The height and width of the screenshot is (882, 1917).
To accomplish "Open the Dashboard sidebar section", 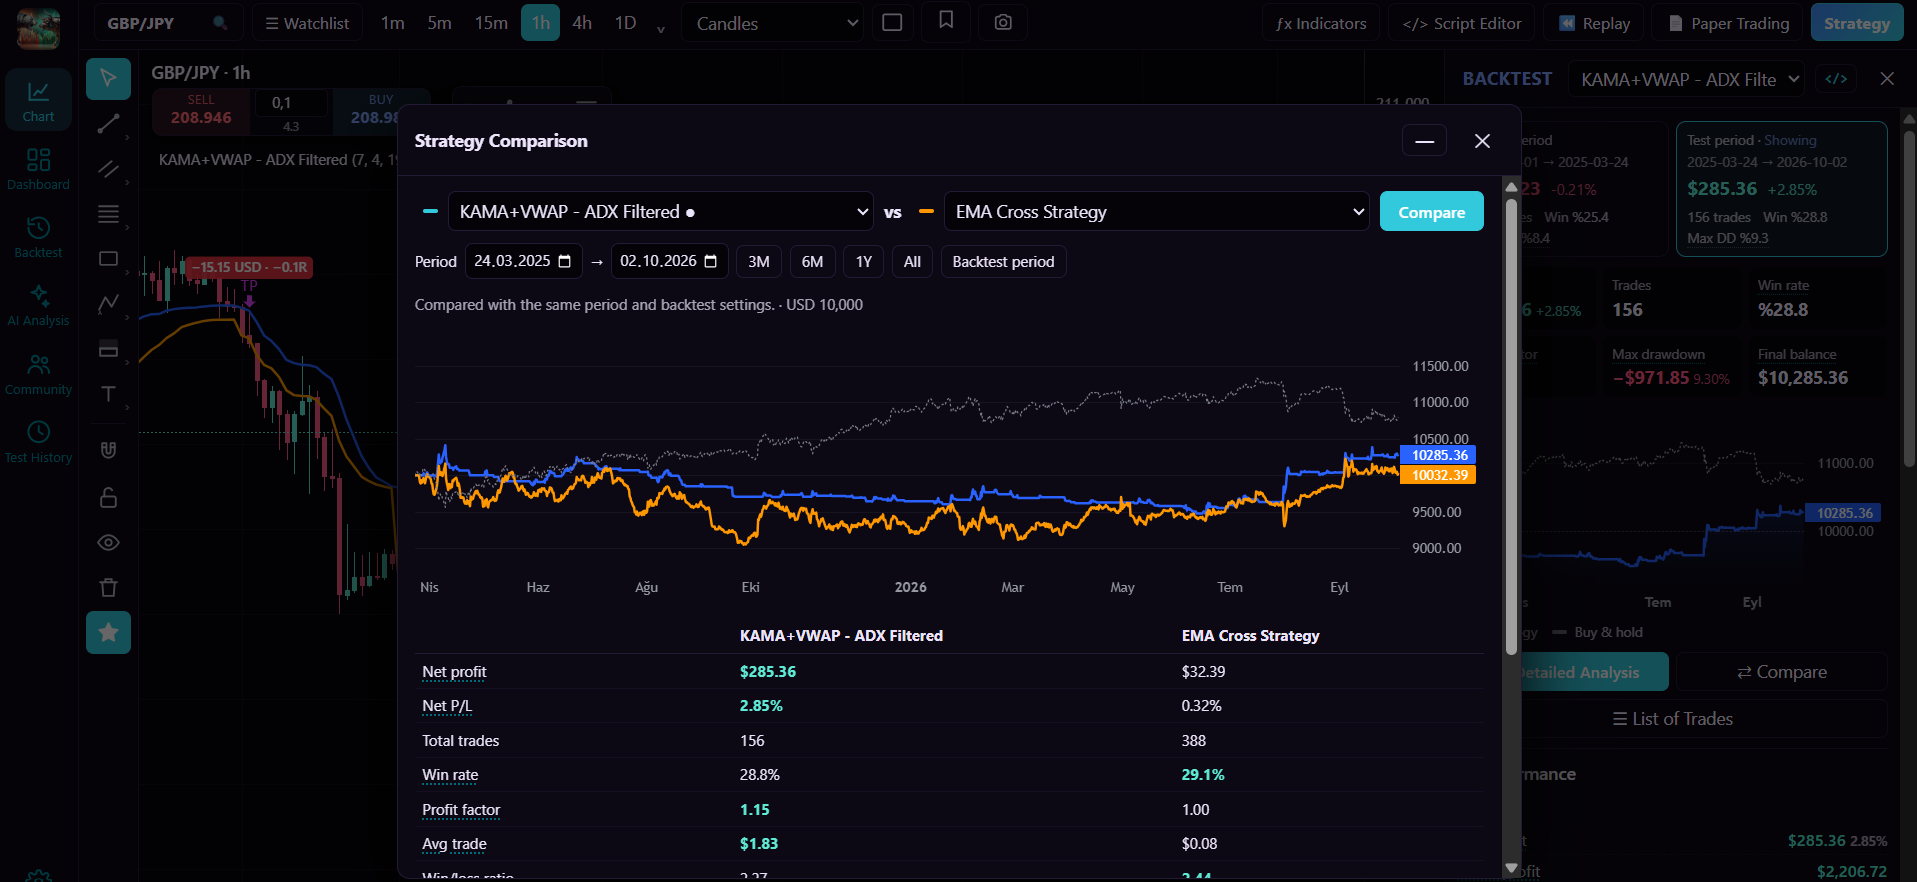I will coord(38,169).
